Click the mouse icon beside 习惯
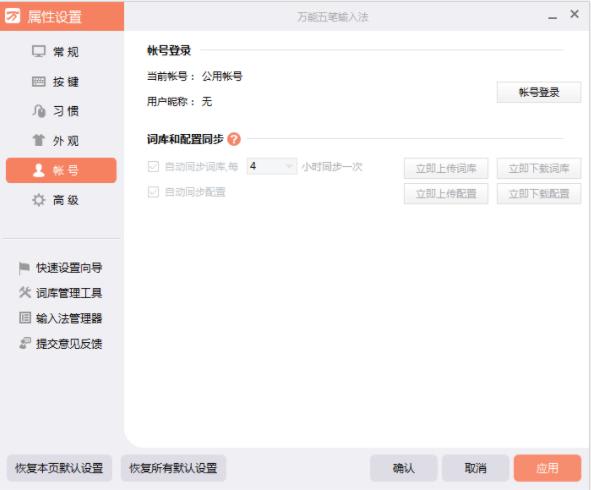Viewport: 591px width, 490px height. pos(38,111)
